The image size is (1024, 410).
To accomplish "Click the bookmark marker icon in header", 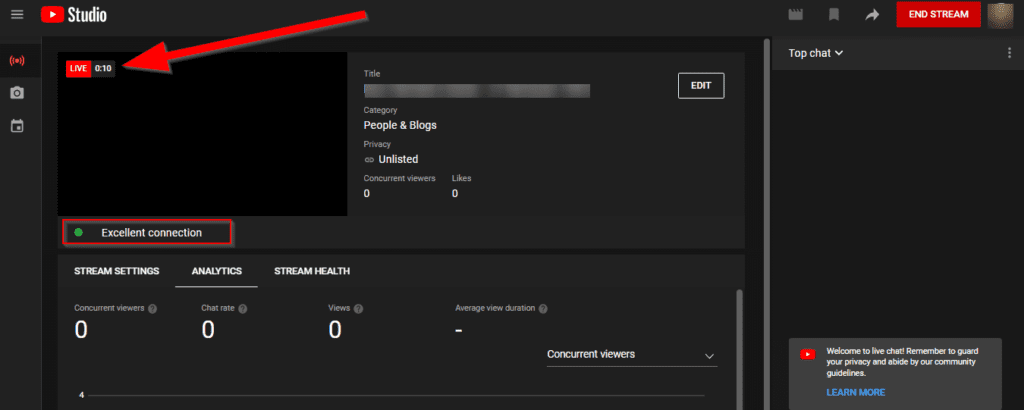I will point(834,14).
